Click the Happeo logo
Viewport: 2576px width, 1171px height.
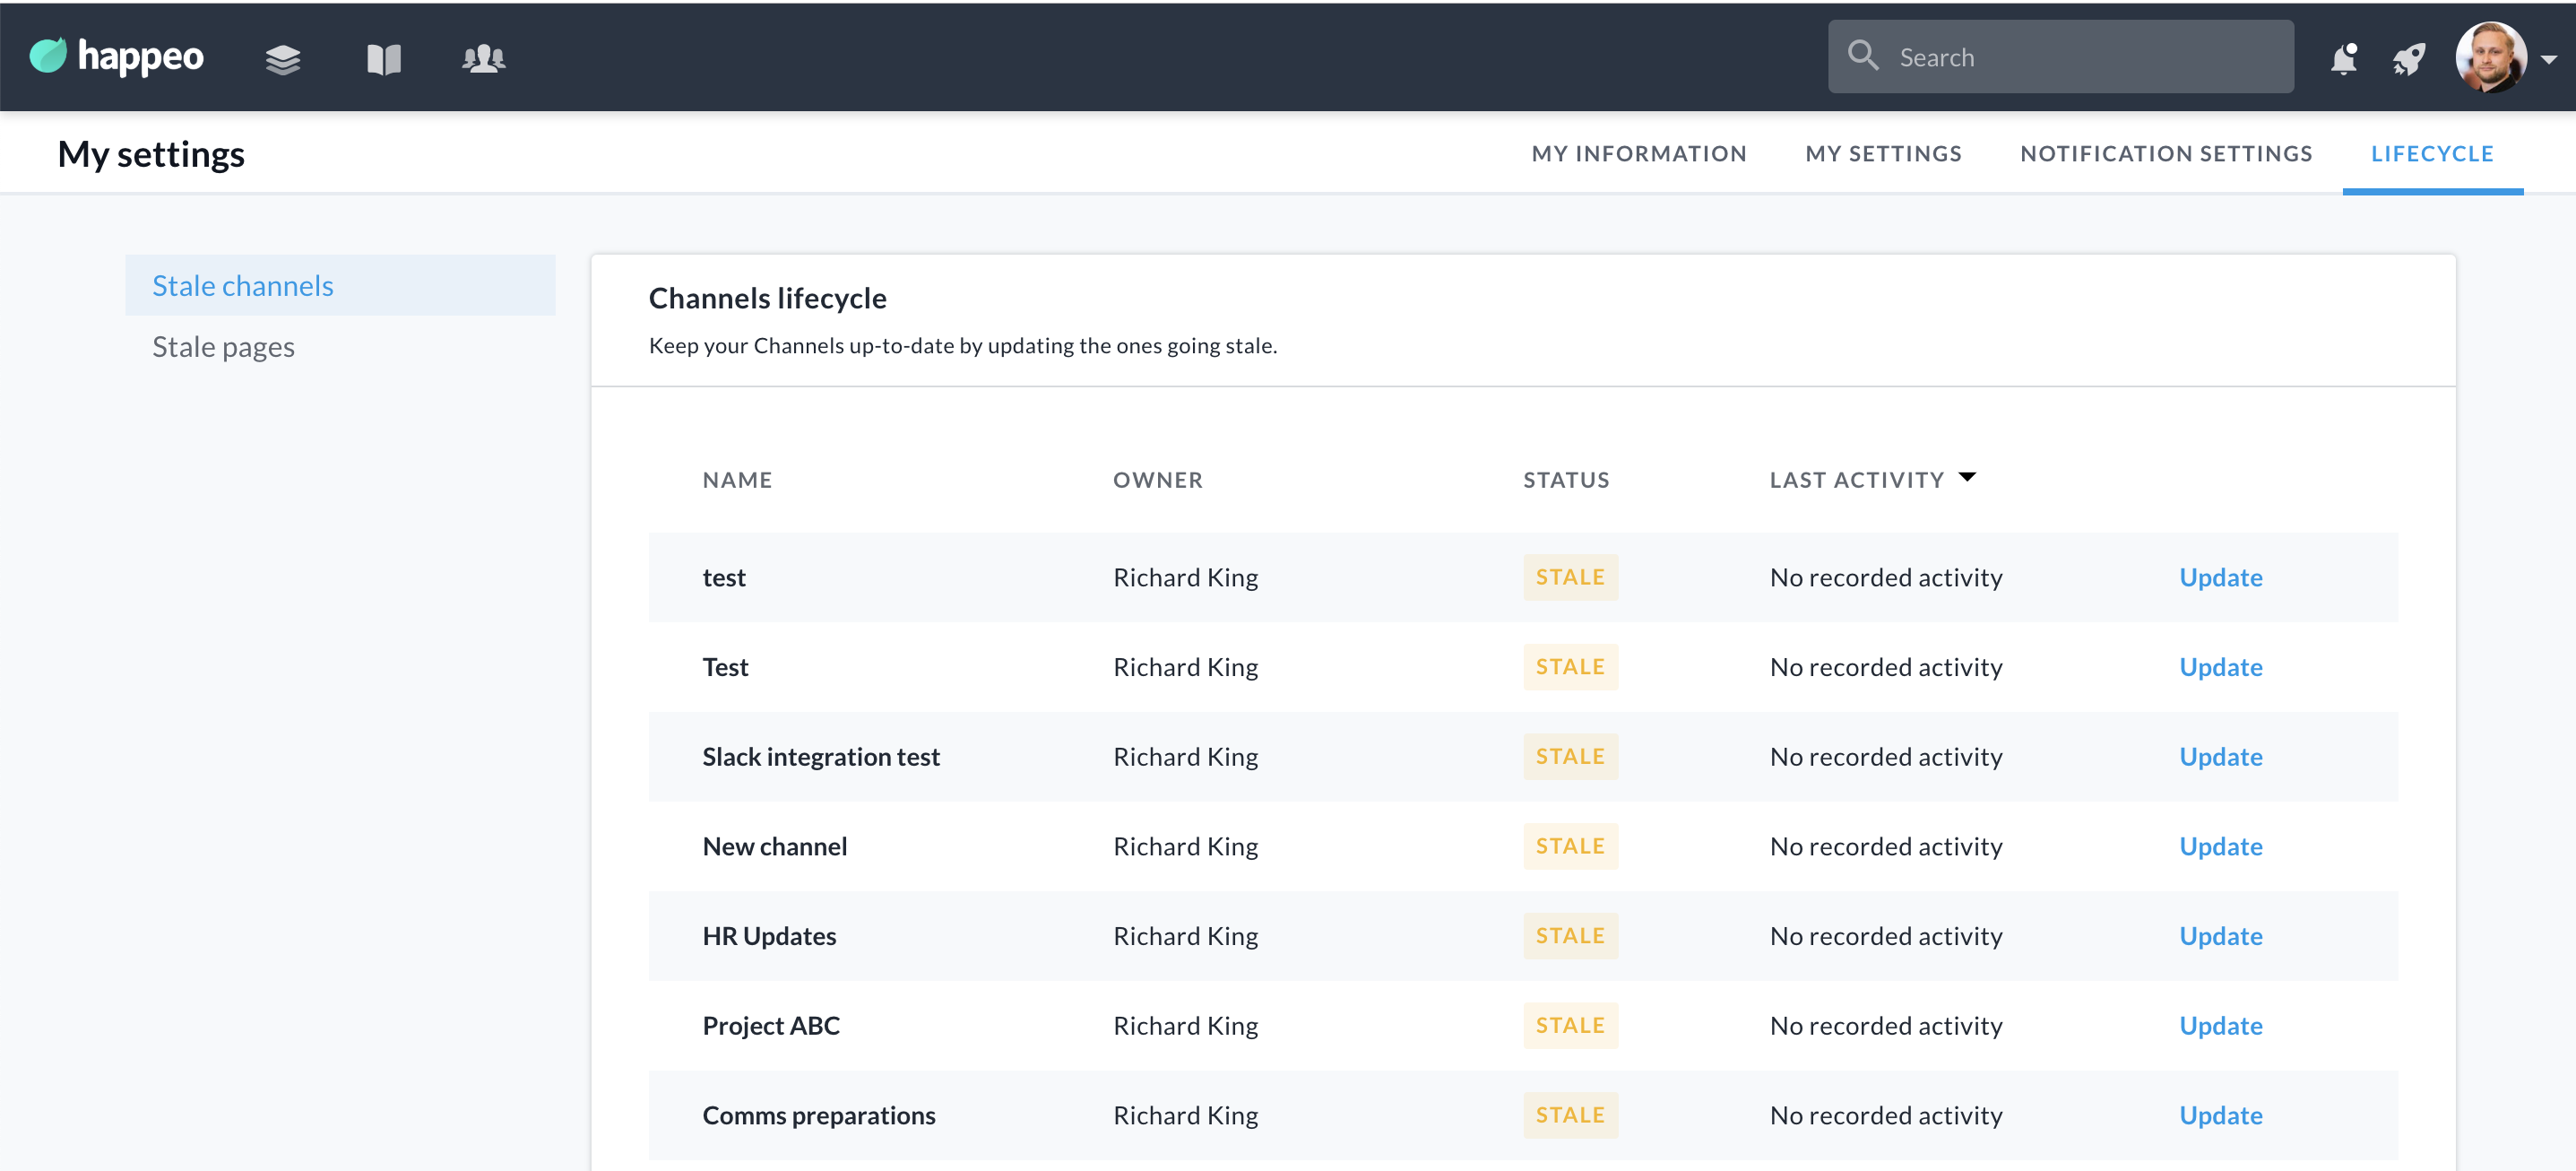coord(116,57)
